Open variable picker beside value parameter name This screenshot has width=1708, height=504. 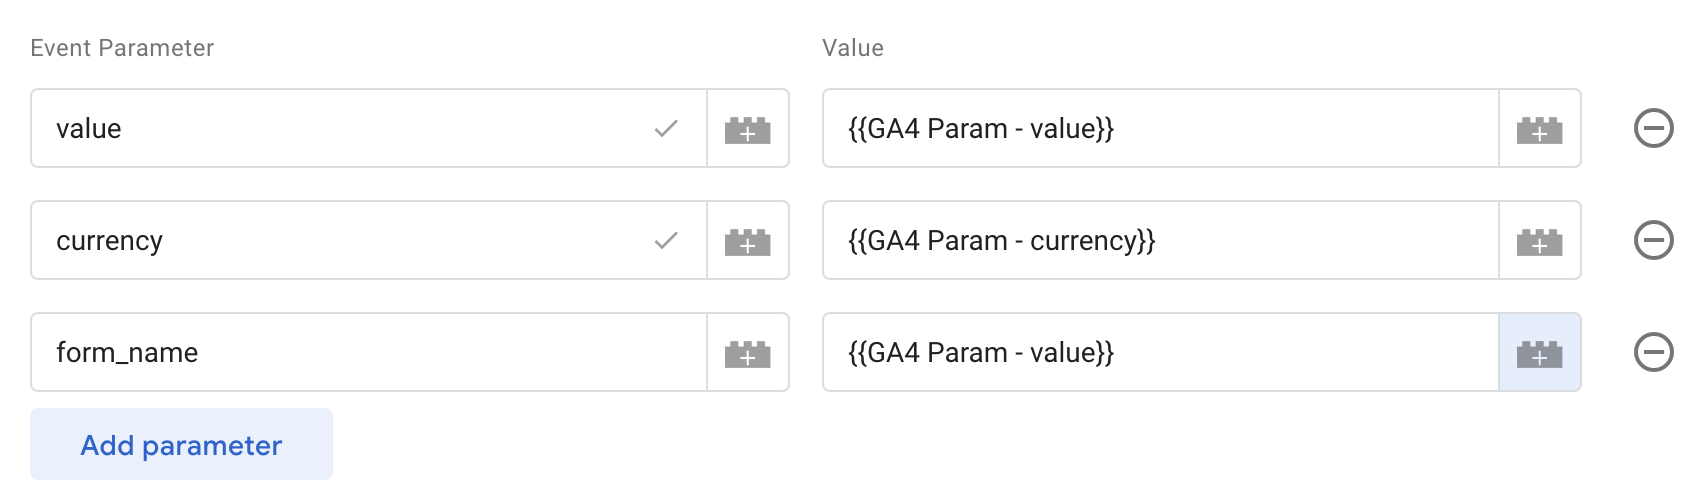click(747, 129)
